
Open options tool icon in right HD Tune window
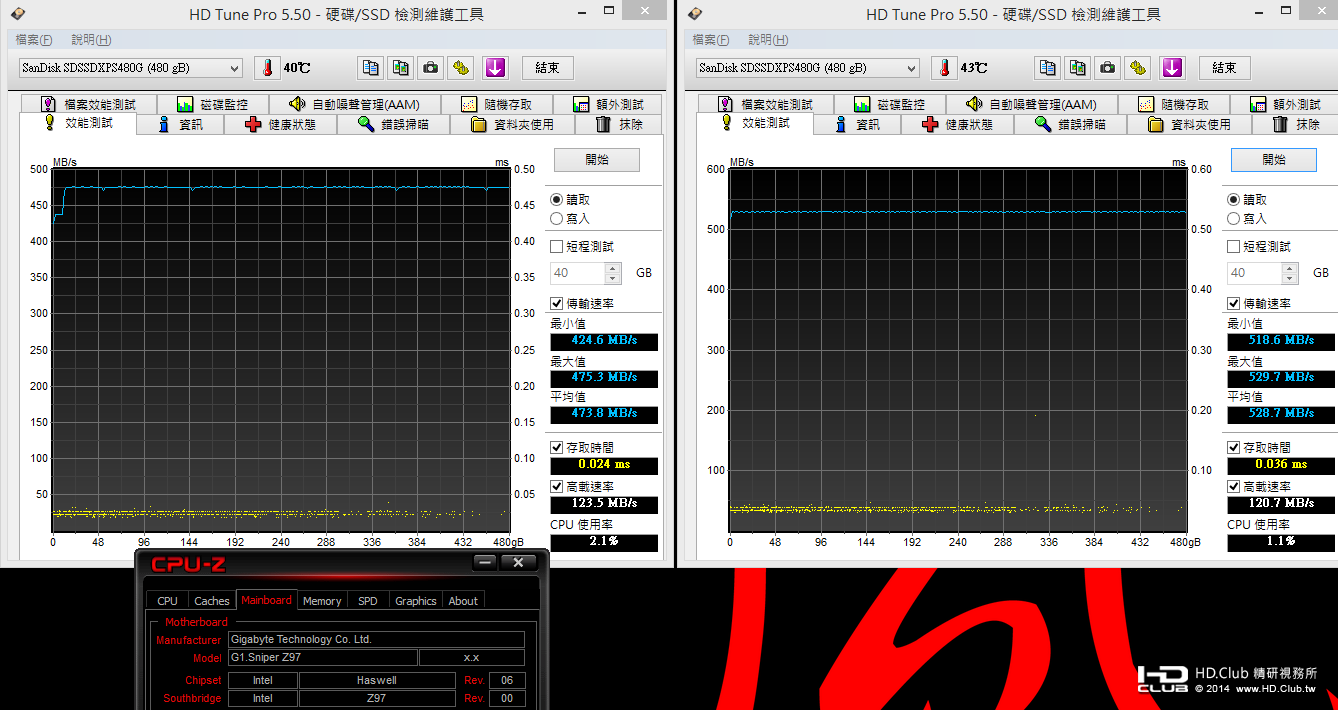click(1138, 68)
